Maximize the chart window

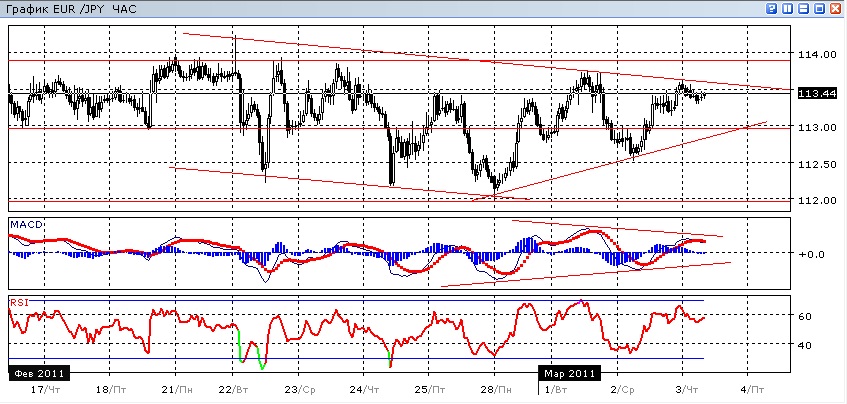[x=819, y=9]
